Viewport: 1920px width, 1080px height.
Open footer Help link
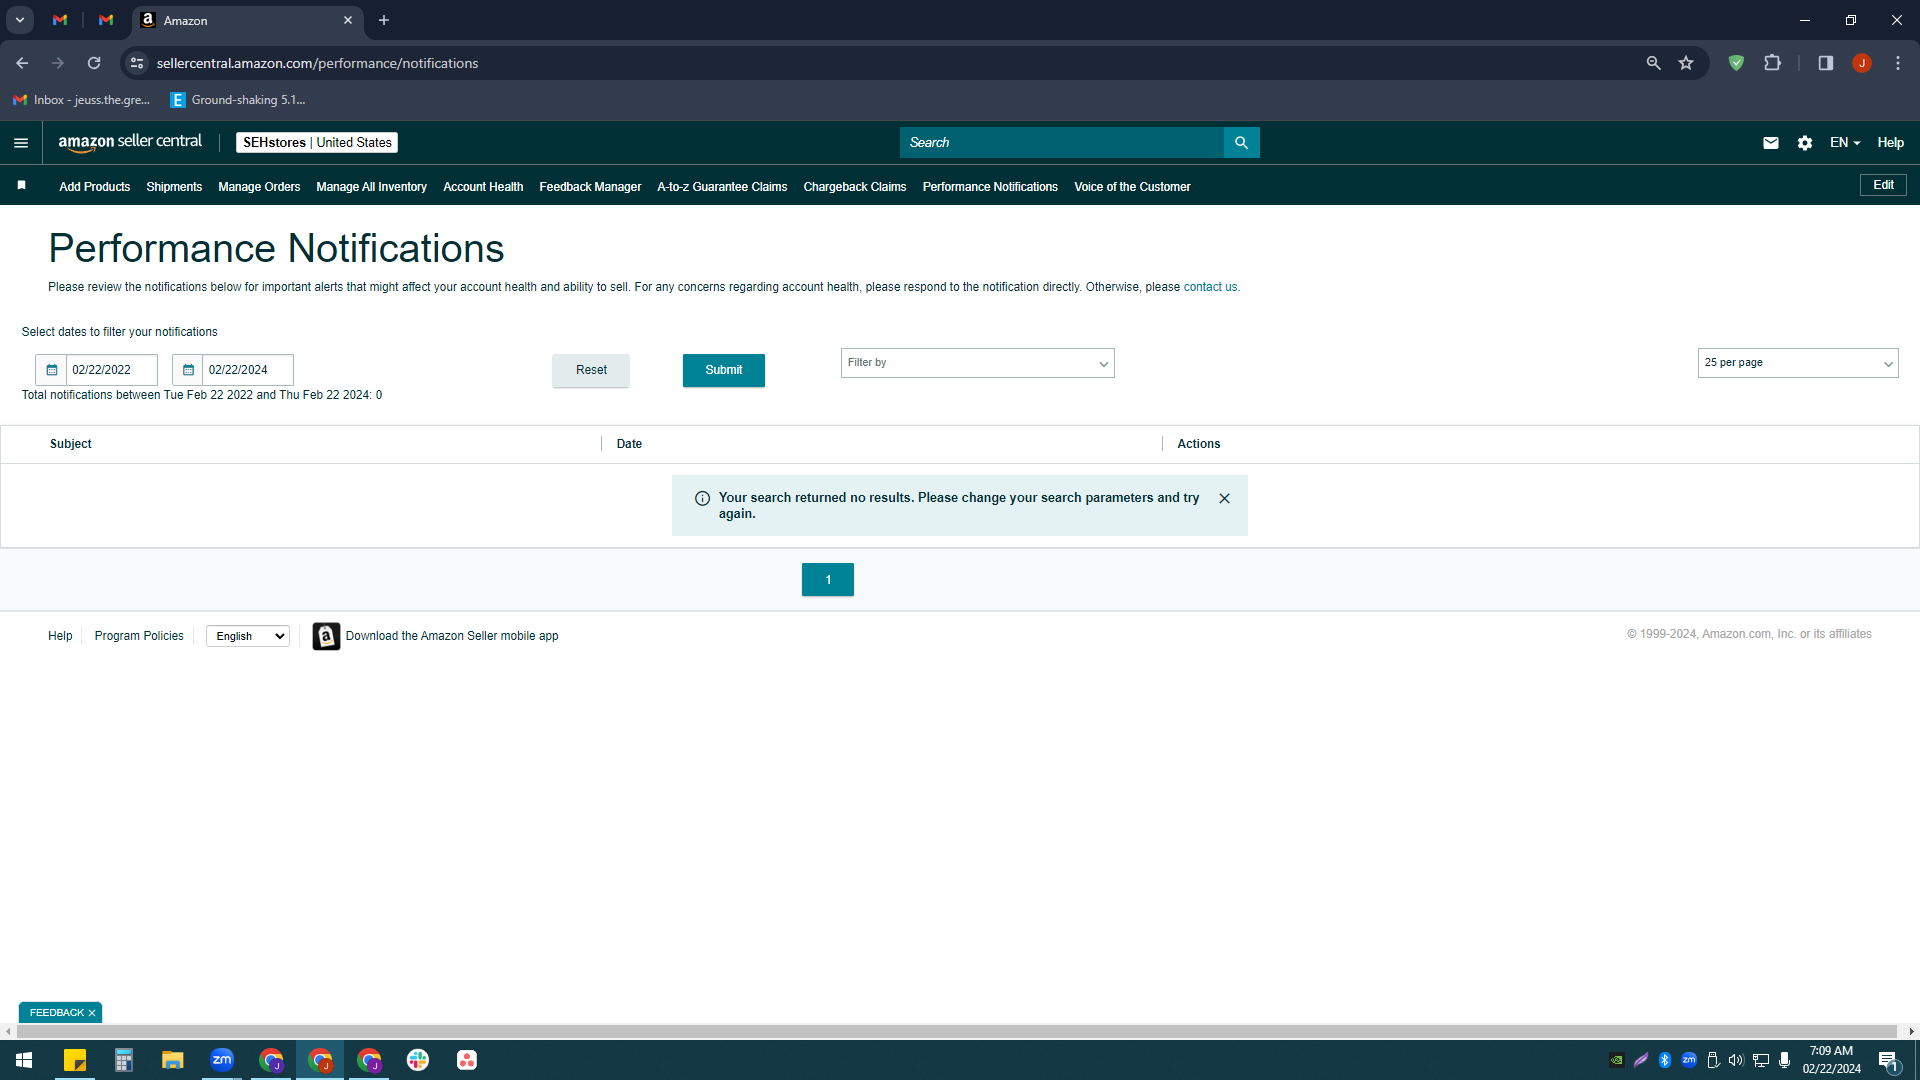(60, 636)
